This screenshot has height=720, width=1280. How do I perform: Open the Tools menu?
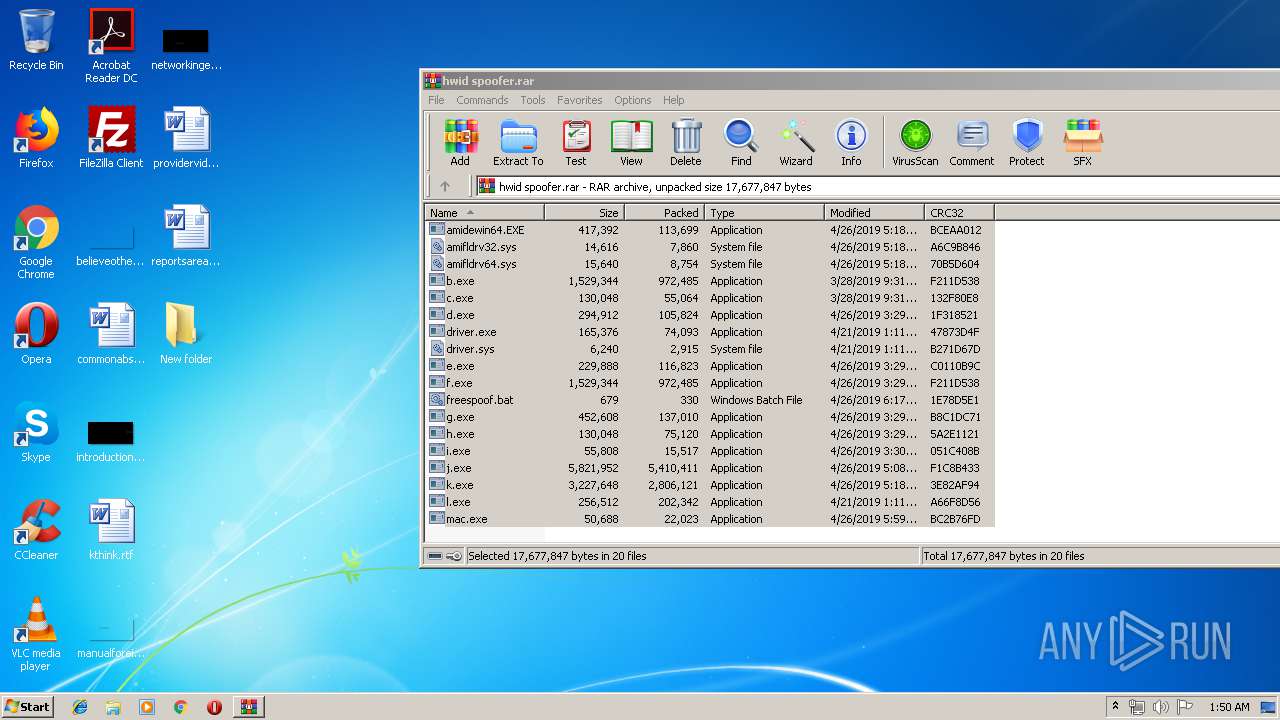[533, 100]
